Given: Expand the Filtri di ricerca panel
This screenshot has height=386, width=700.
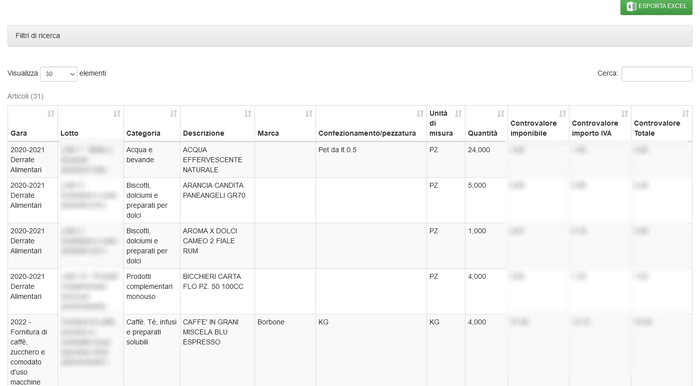Looking at the screenshot, I should pos(350,36).
